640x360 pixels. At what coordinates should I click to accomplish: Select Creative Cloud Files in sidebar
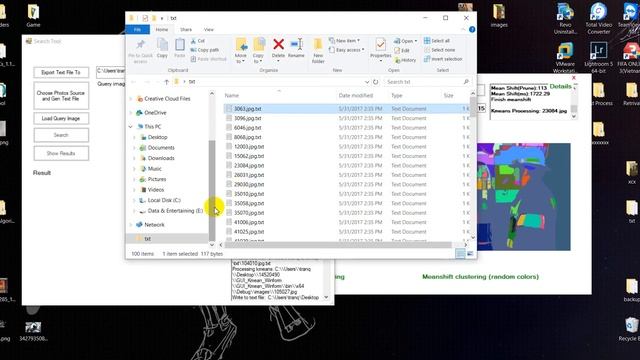(x=167, y=99)
